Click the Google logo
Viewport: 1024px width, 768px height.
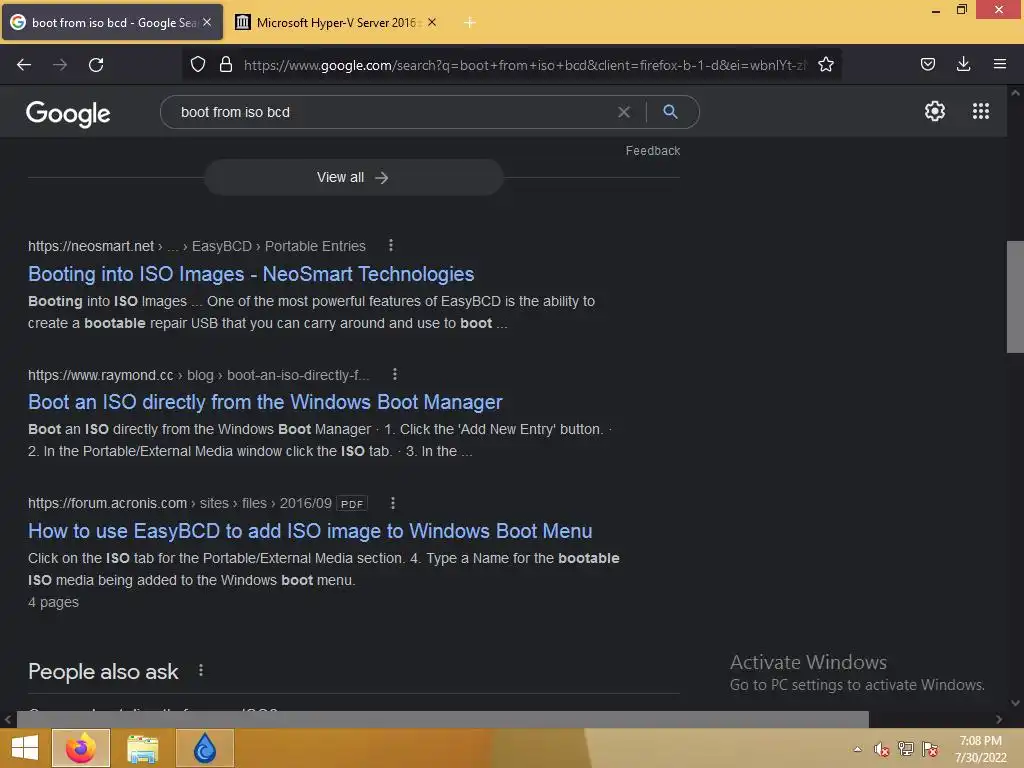(68, 114)
